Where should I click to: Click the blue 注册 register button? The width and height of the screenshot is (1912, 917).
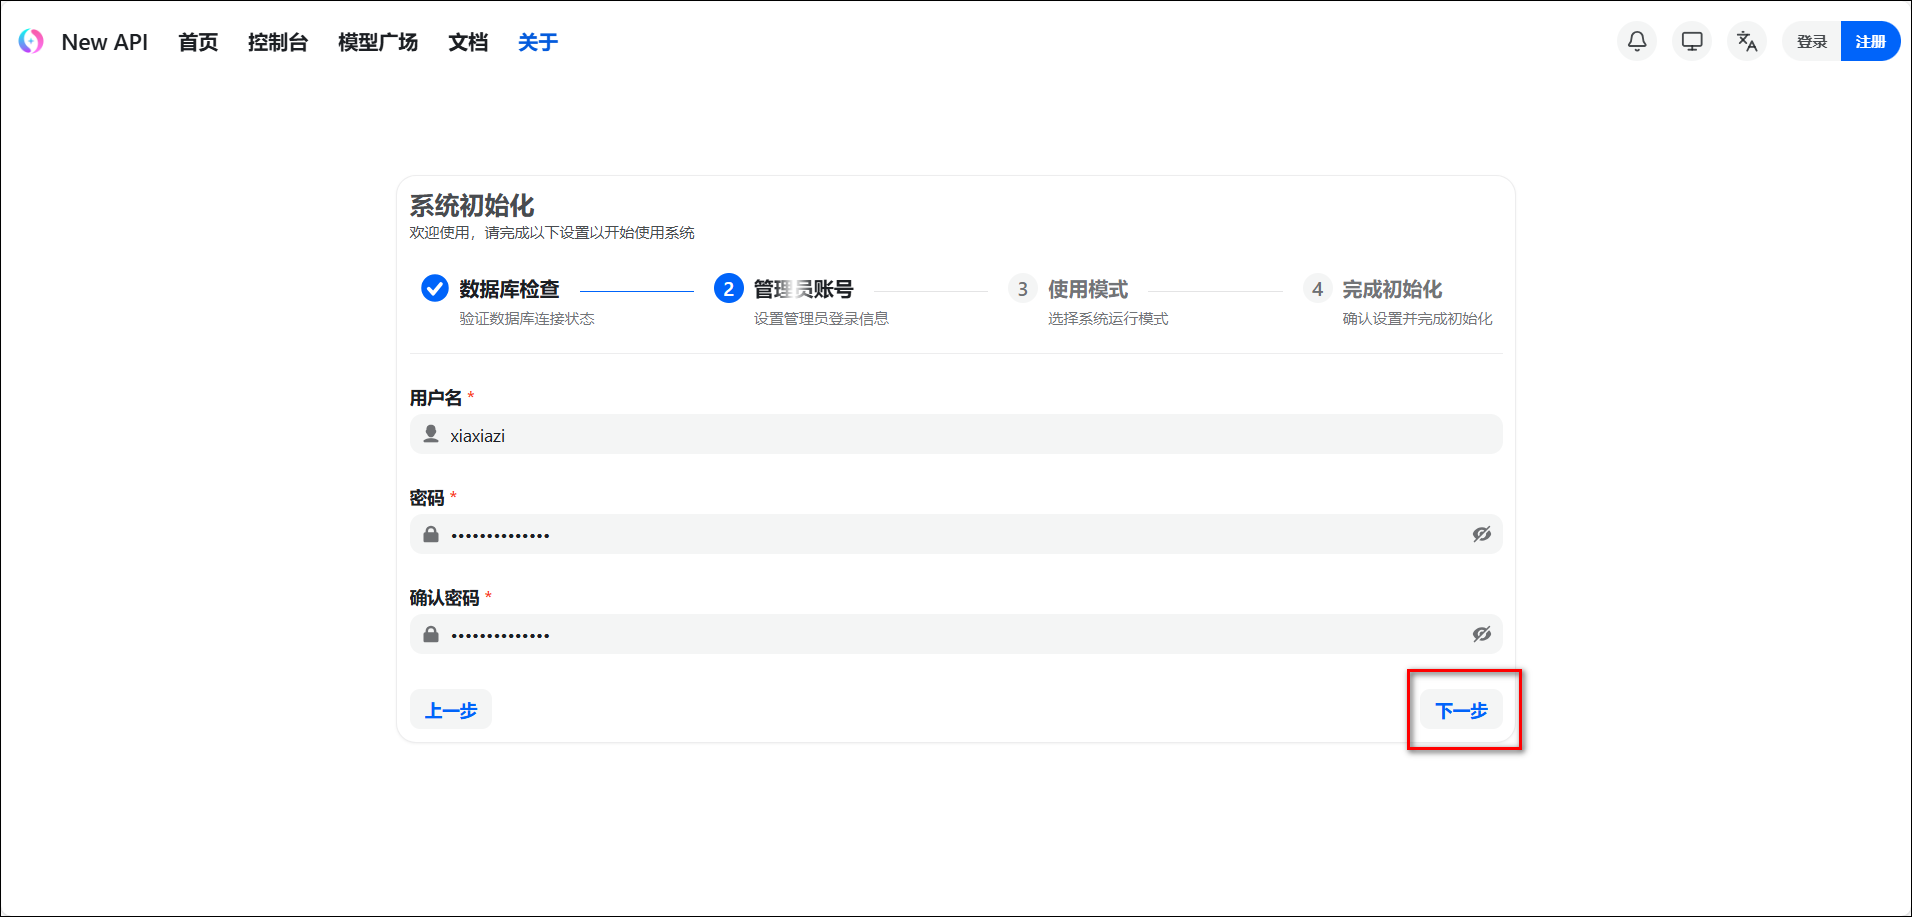pyautogui.click(x=1870, y=41)
